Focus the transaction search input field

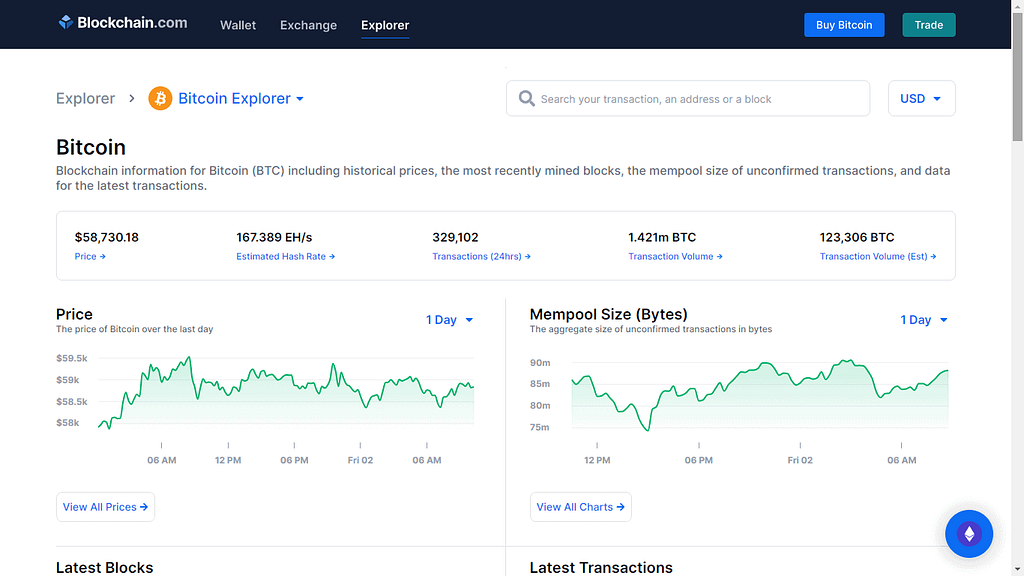click(x=688, y=99)
